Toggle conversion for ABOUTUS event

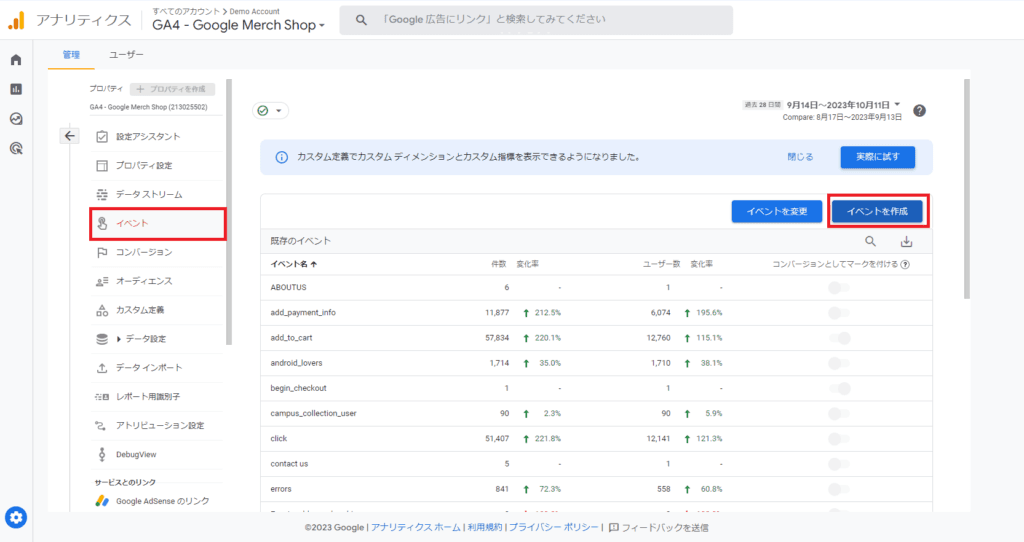coord(839,287)
